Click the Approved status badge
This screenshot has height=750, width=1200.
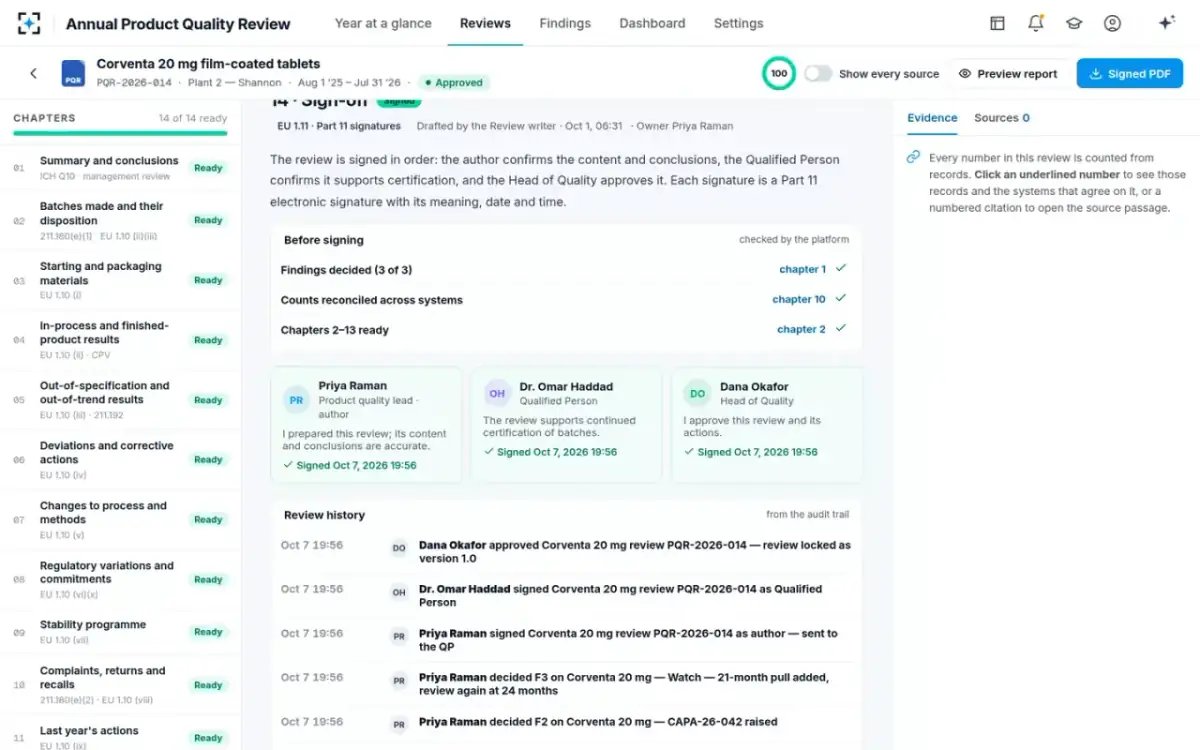tap(454, 83)
